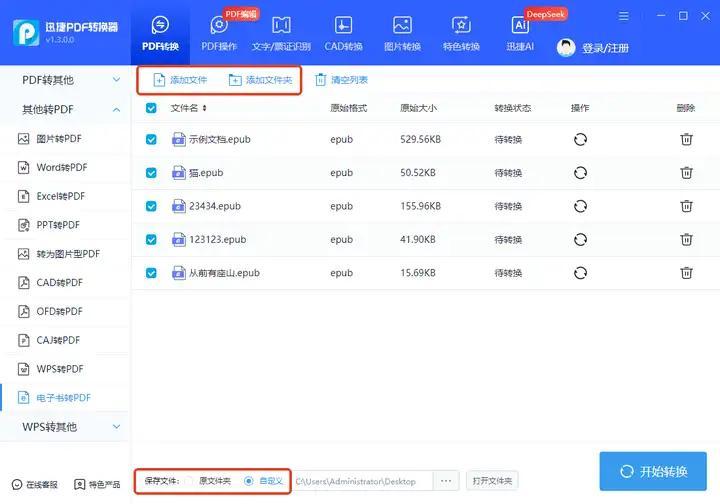Select the 原文件夹 radio option
Image resolution: width=720 pixels, height=504 pixels.
(191, 481)
